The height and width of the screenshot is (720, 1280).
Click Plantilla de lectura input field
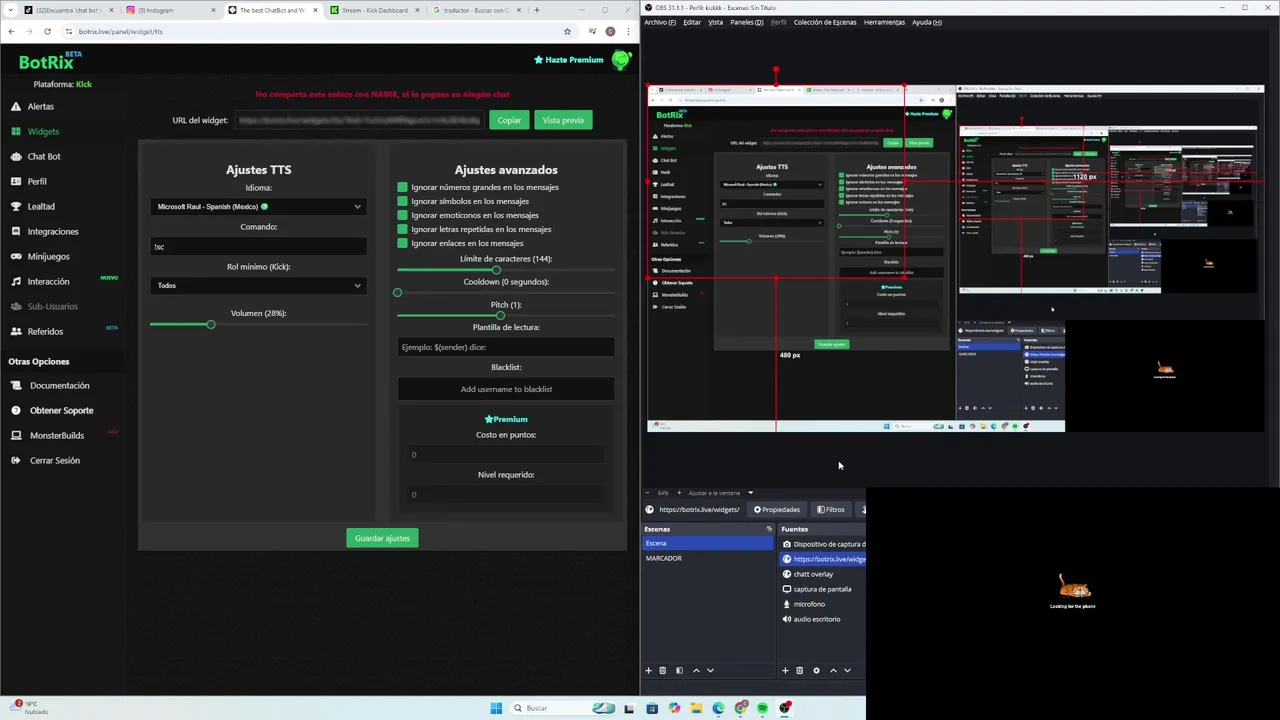tap(506, 347)
